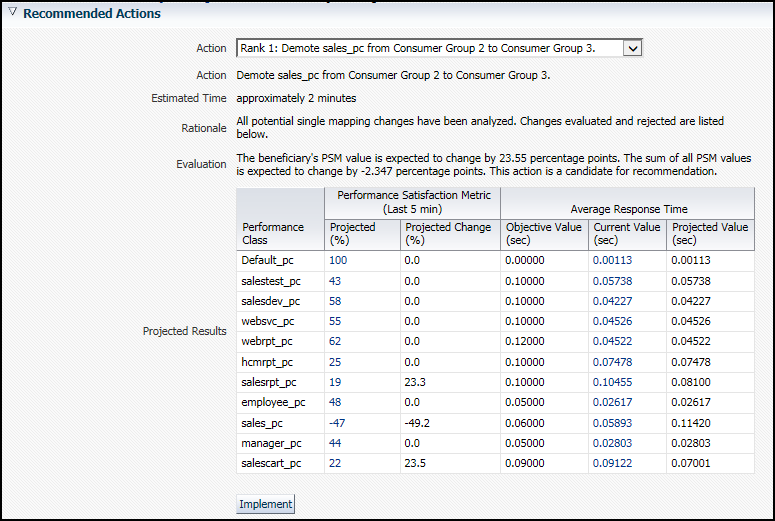
Task: Open employee_pc current value 0.02617 link
Action: [x=610, y=402]
